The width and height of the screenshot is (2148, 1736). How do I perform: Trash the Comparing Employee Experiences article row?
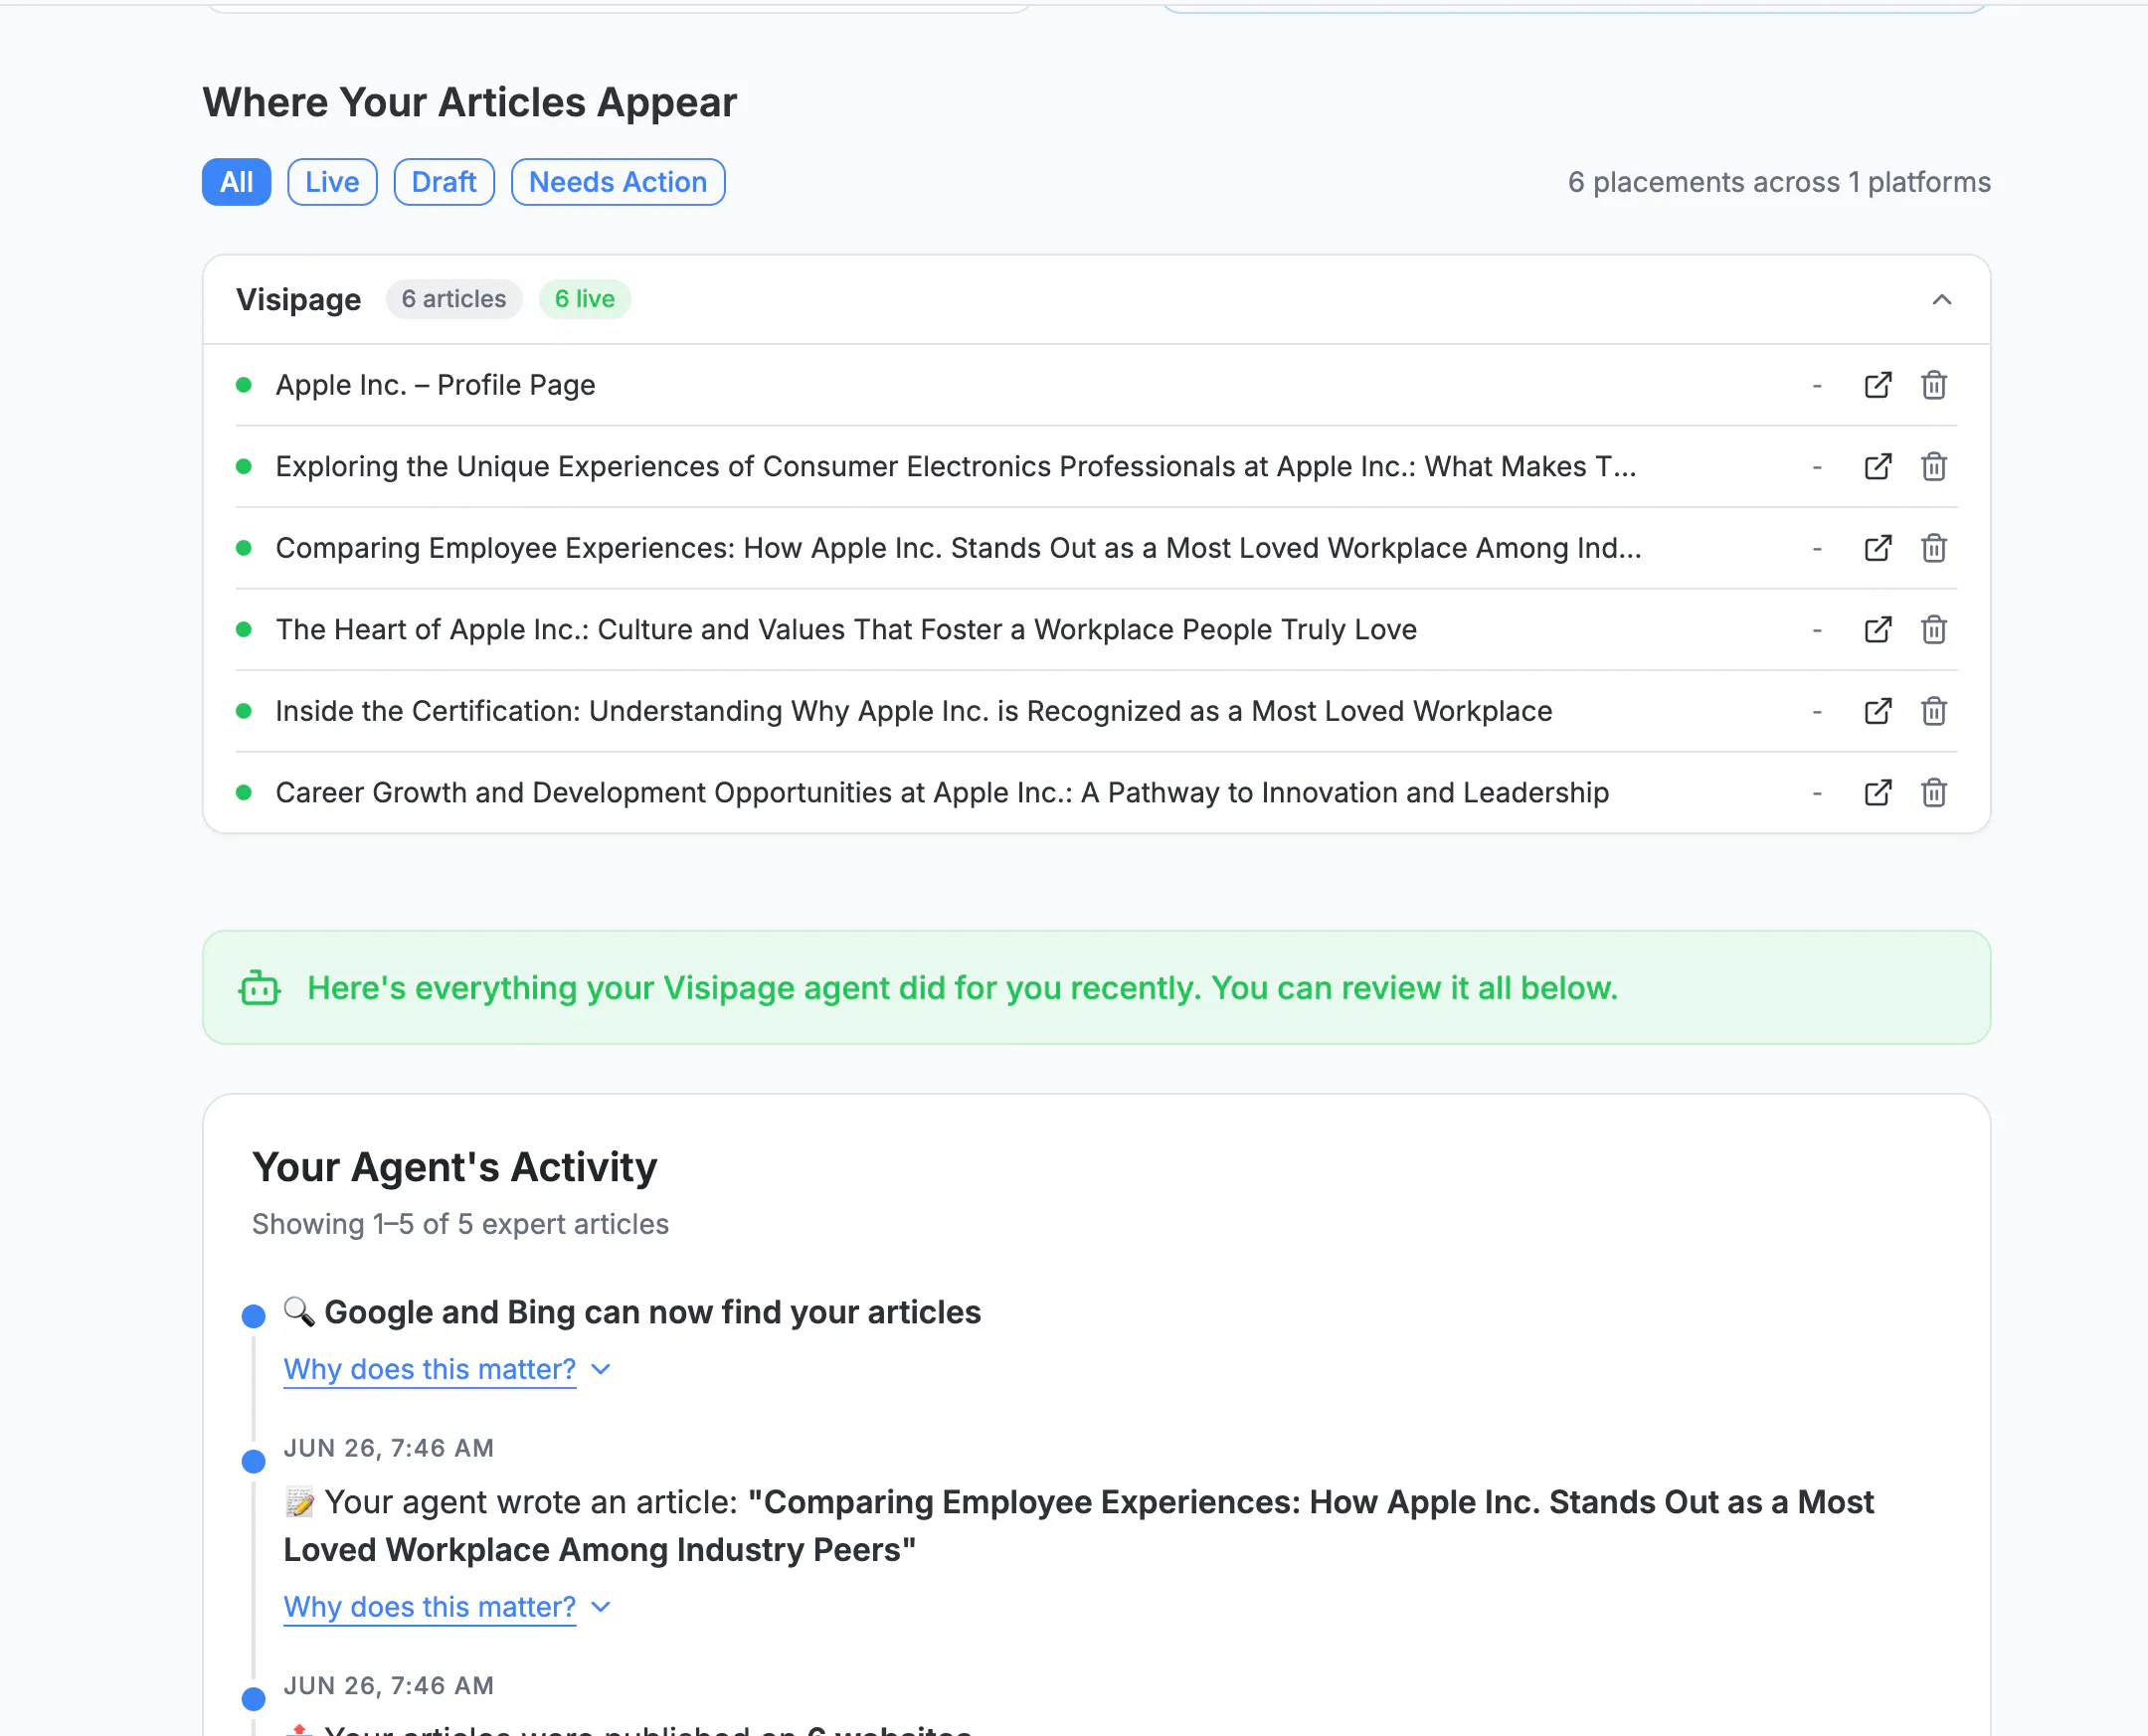1934,548
